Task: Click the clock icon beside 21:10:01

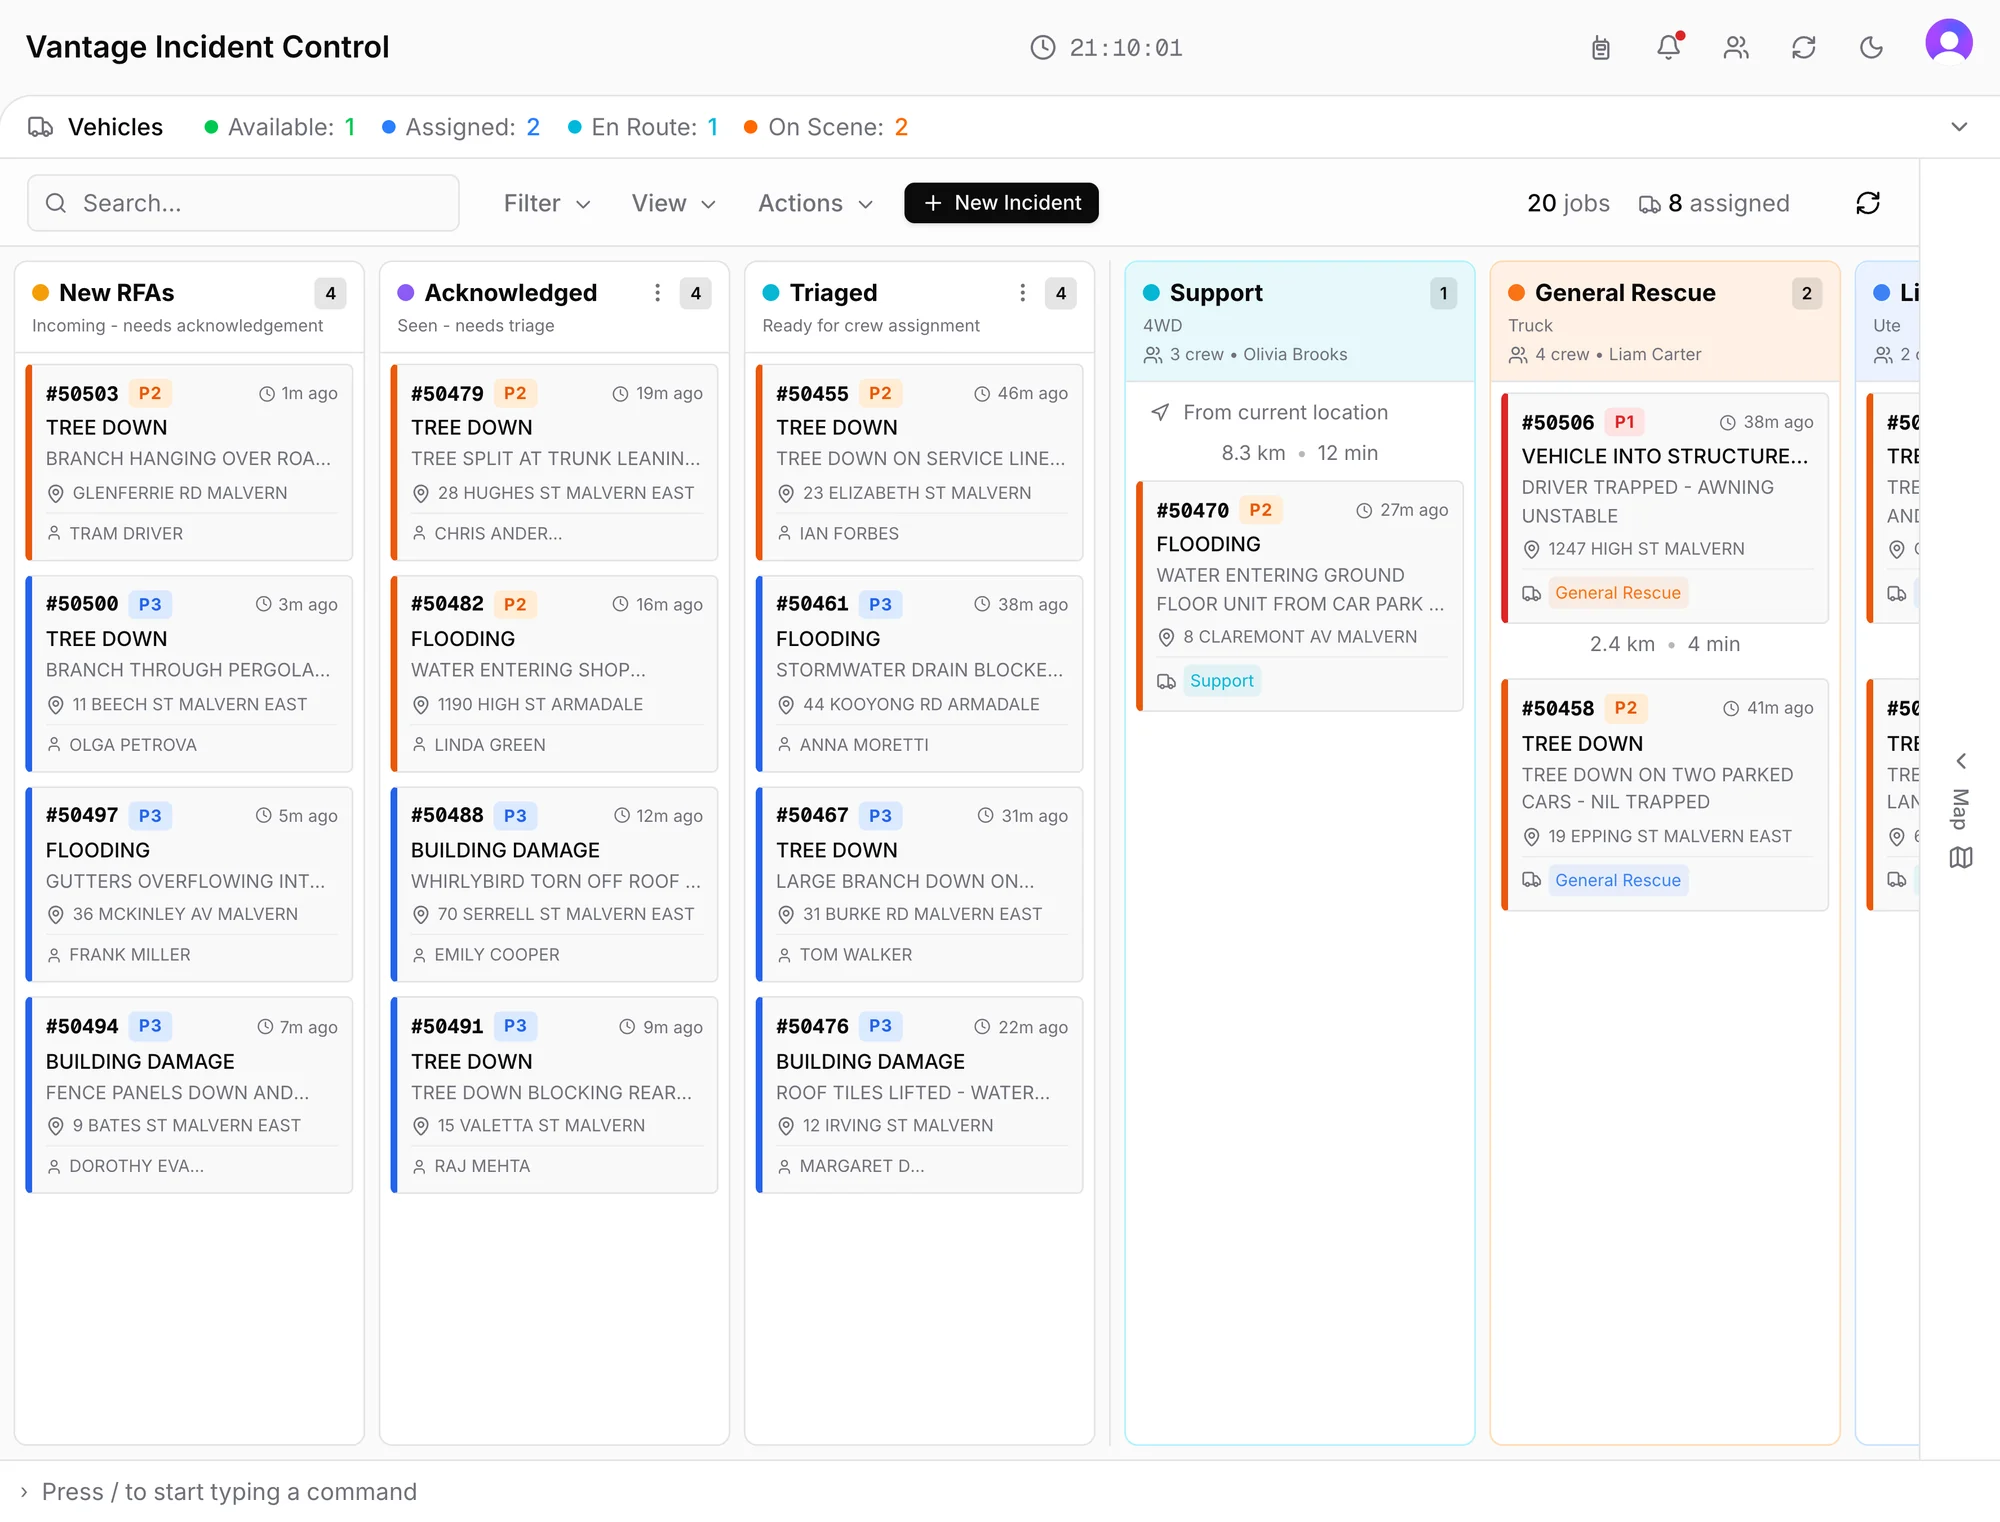Action: [1043, 47]
